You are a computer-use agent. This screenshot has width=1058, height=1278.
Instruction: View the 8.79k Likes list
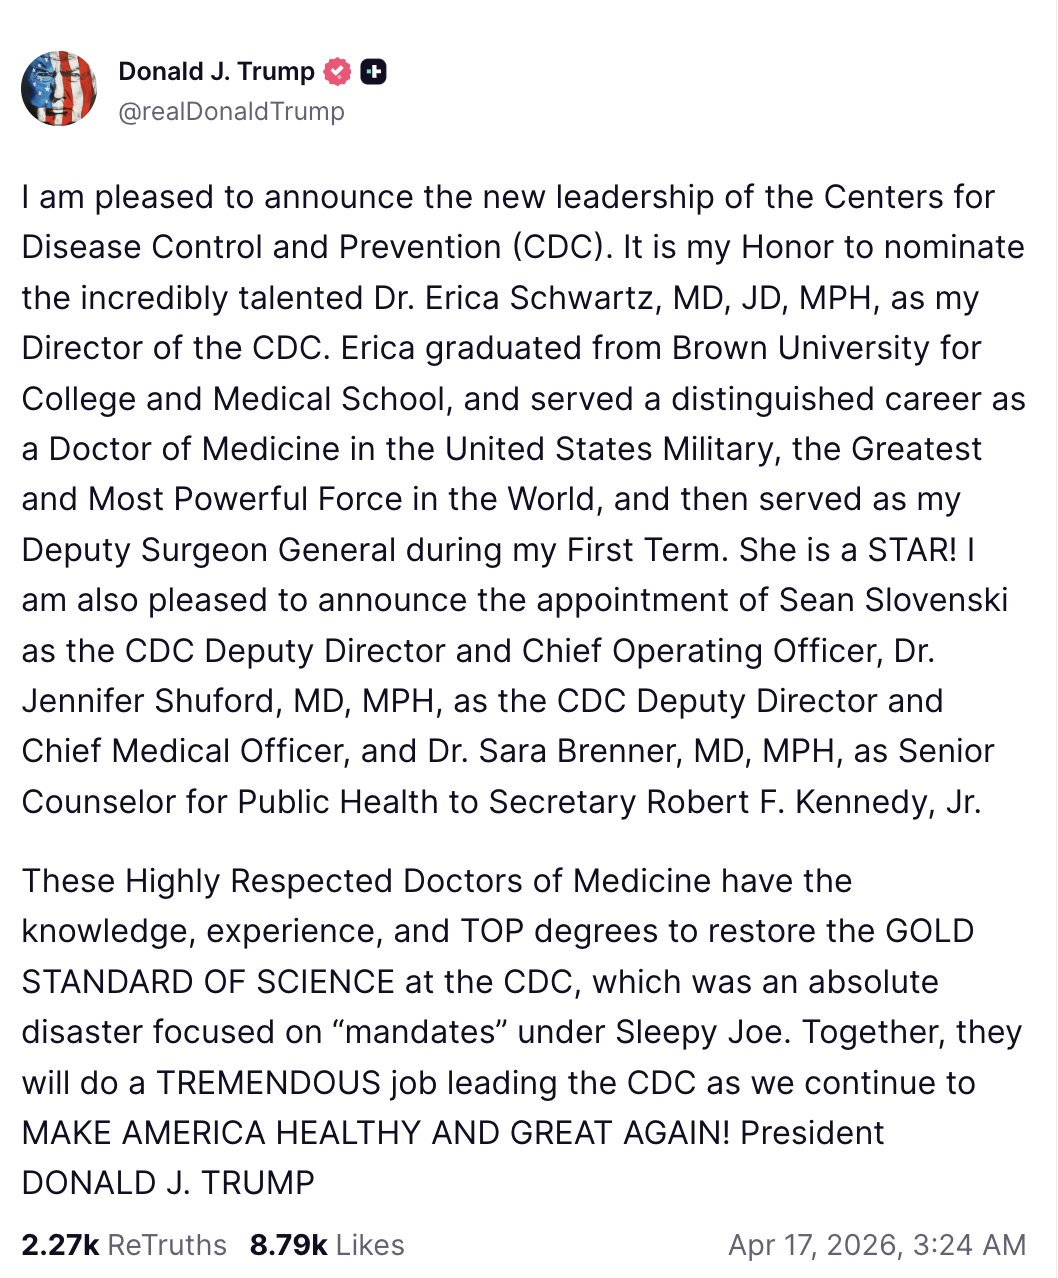pos(327,1245)
